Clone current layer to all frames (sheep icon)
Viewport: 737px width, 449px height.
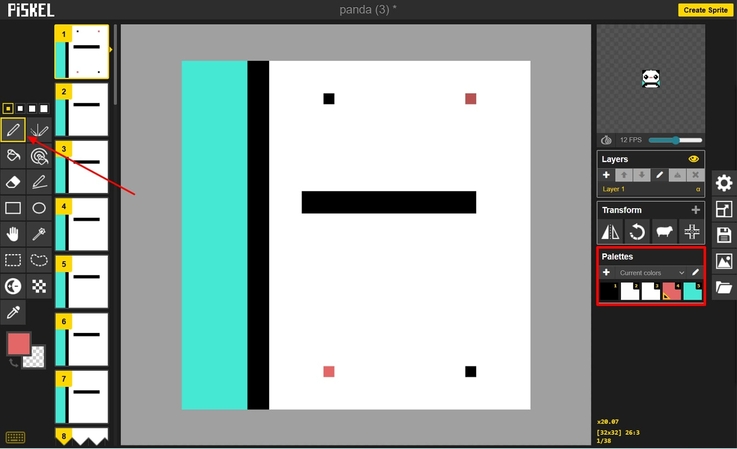click(664, 232)
